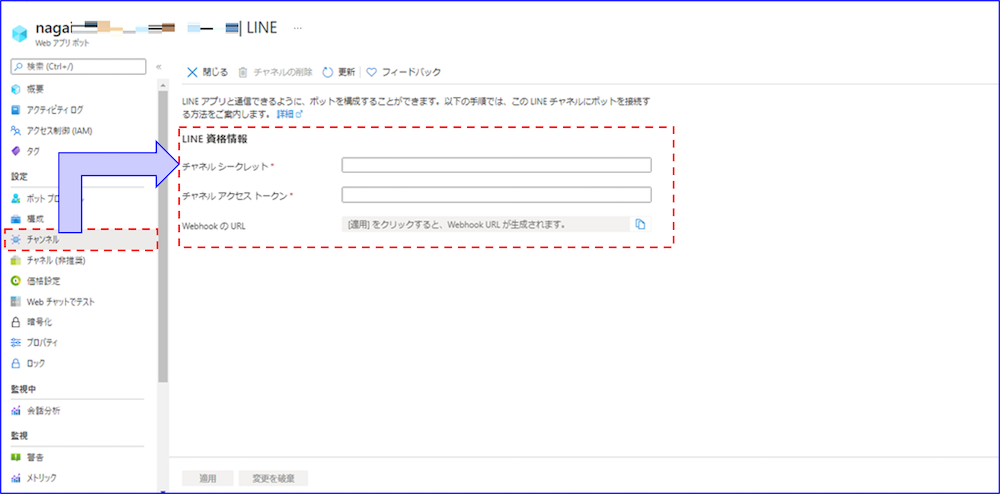Focus the チャネル シークレット input field
Screen dimensions: 1000x494
tap(496, 165)
